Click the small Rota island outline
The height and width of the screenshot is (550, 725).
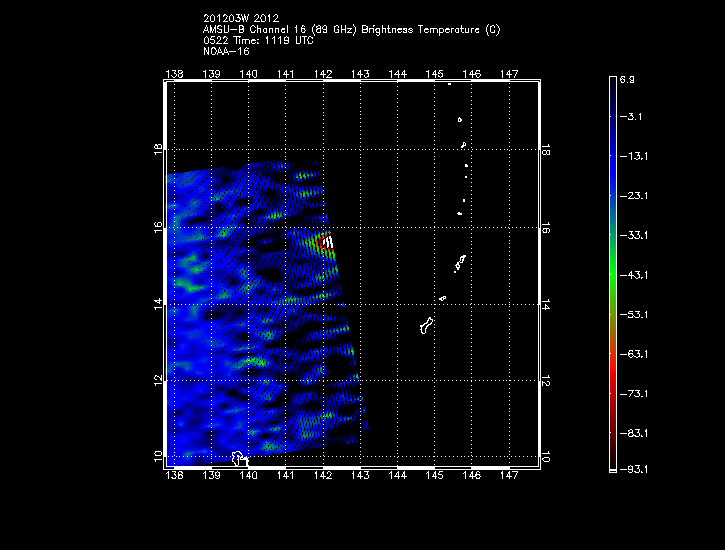click(x=442, y=298)
